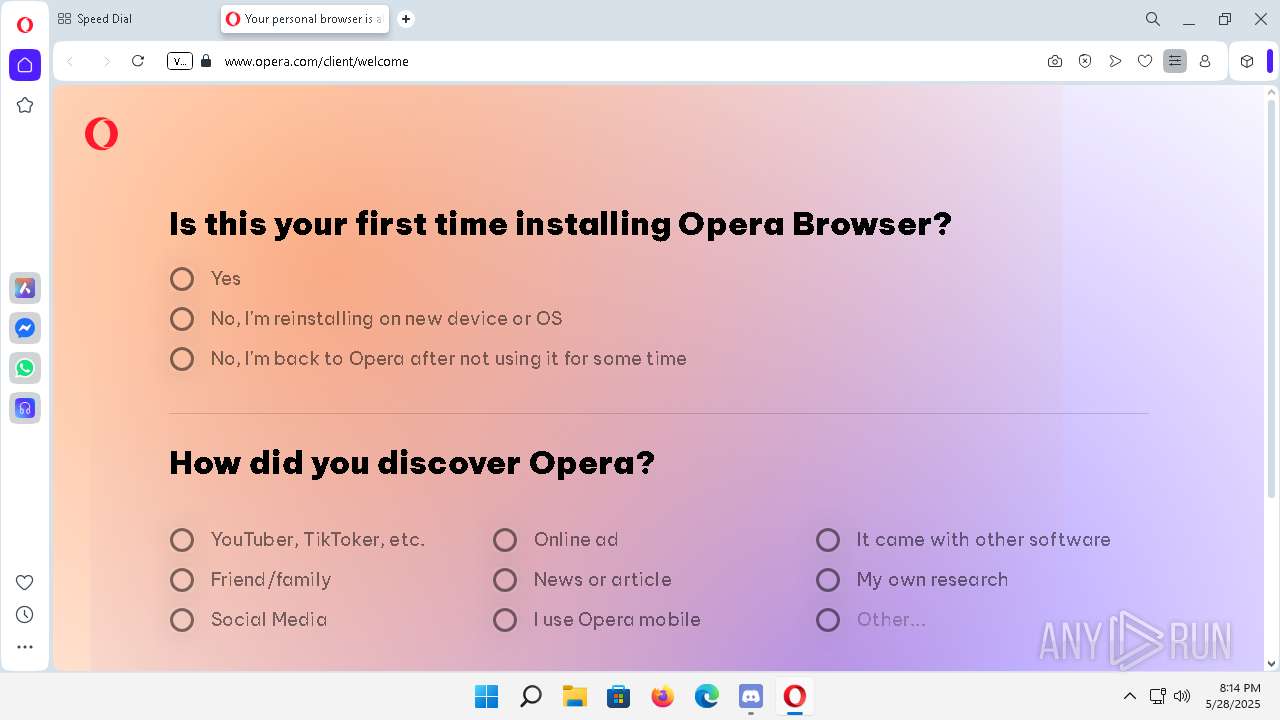1280x720 pixels.
Task: Launch Aria AI from the sidebar
Action: [x=25, y=288]
